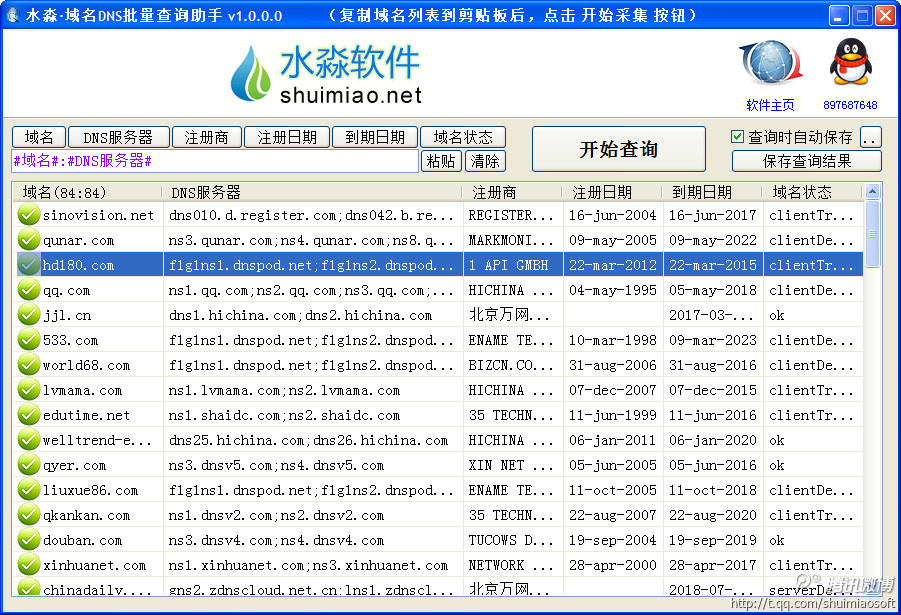Image resolution: width=901 pixels, height=615 pixels.
Task: Click registration date 07-dec-2007
Action: (x=613, y=390)
